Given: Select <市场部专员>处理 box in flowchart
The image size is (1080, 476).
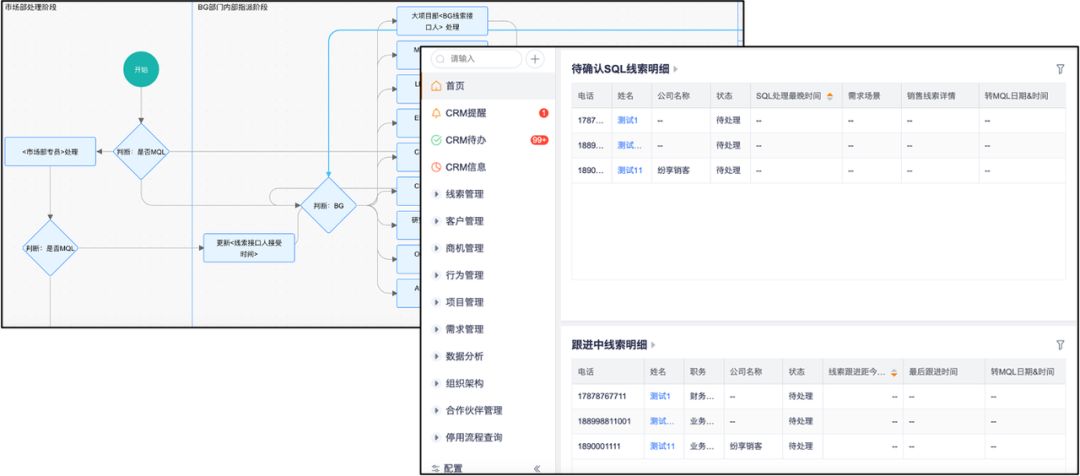Looking at the screenshot, I should click(50, 152).
